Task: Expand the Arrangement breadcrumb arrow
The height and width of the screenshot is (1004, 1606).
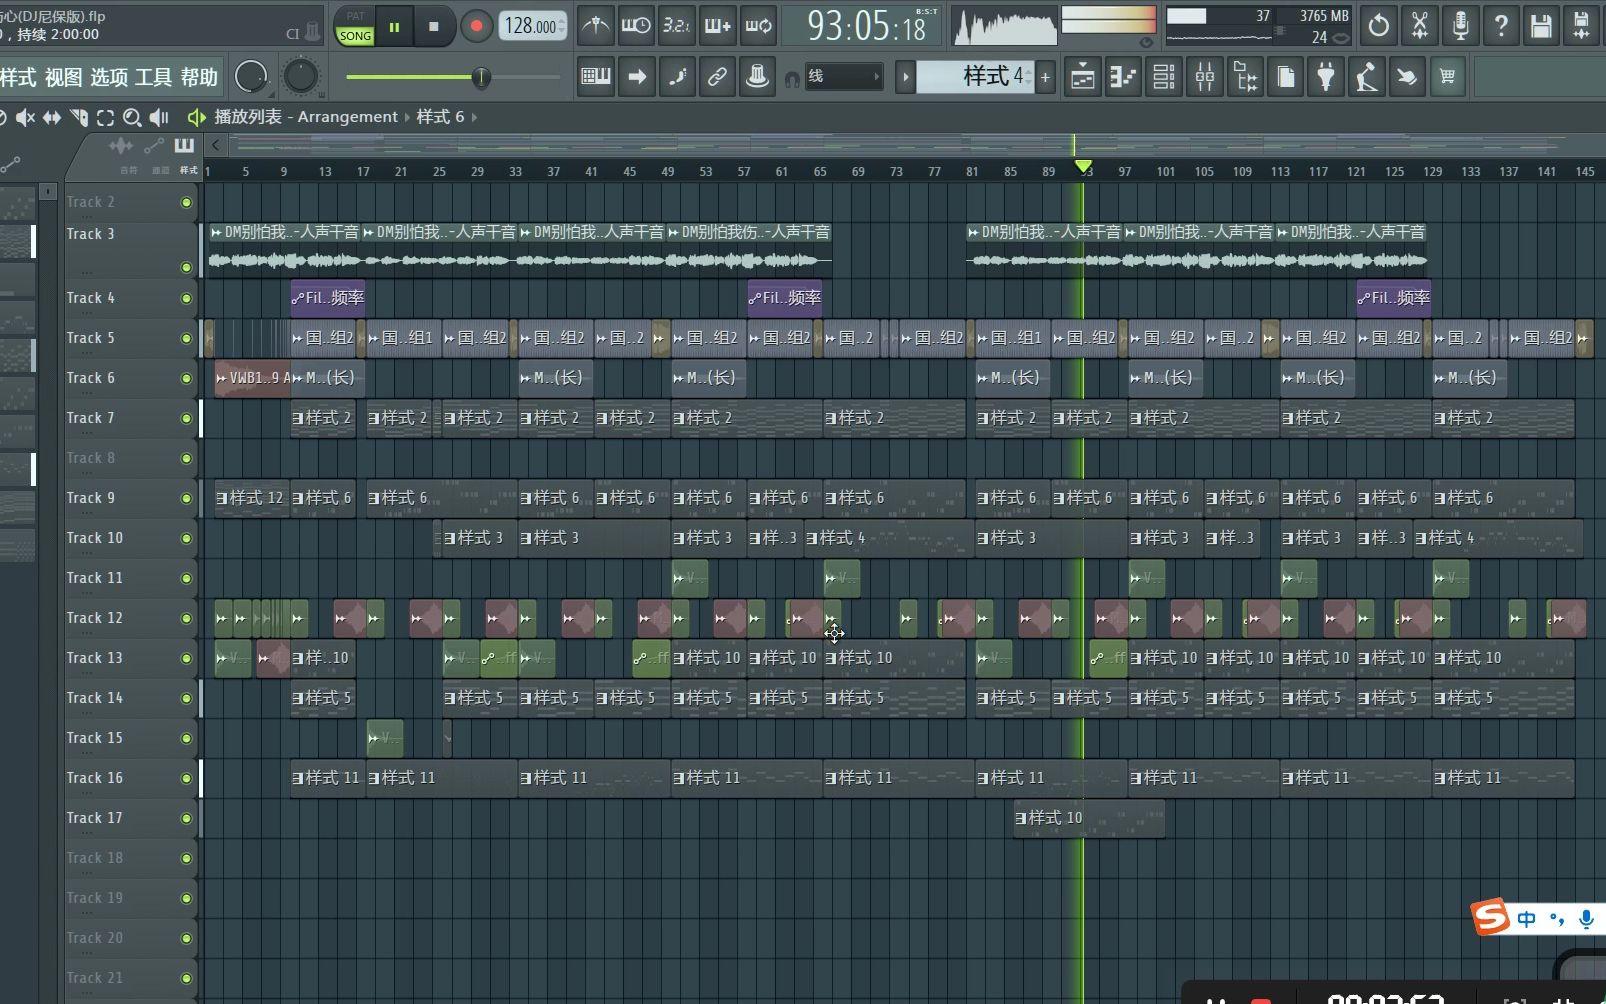Action: pyautogui.click(x=407, y=117)
